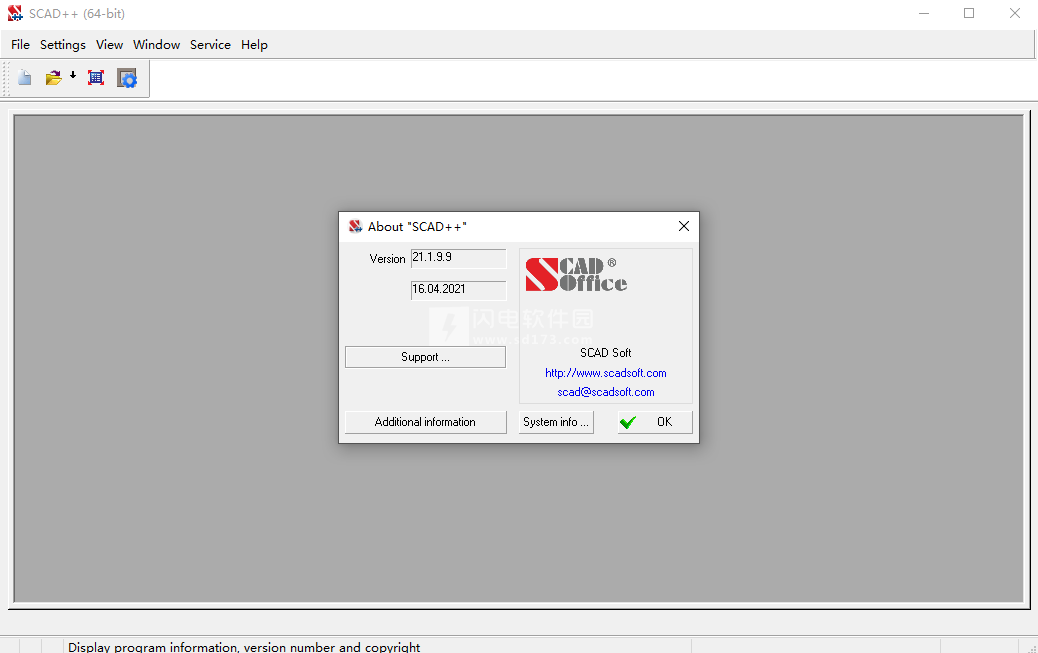
Task: Close the About "SCAD++" dialog
Action: click(x=684, y=226)
